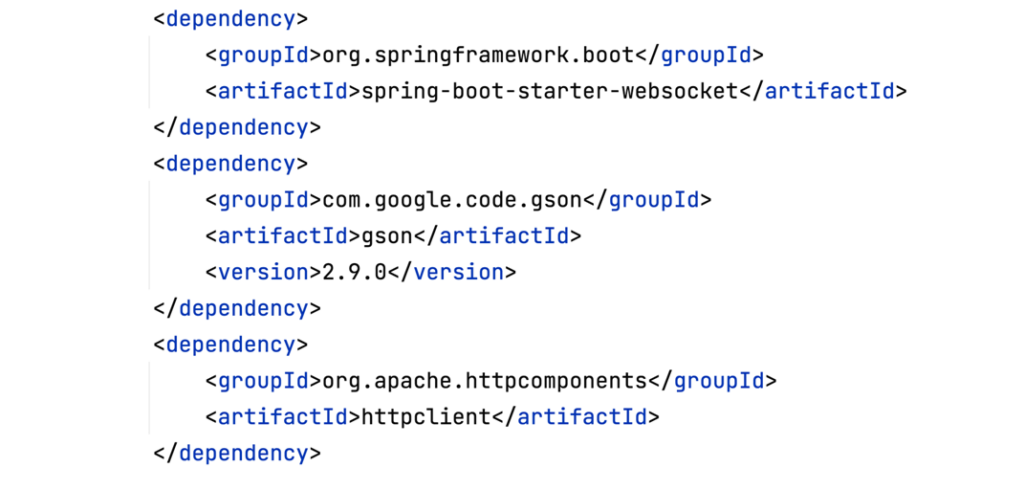Click closing groupId tag after com.google.code.gson

(x=647, y=201)
